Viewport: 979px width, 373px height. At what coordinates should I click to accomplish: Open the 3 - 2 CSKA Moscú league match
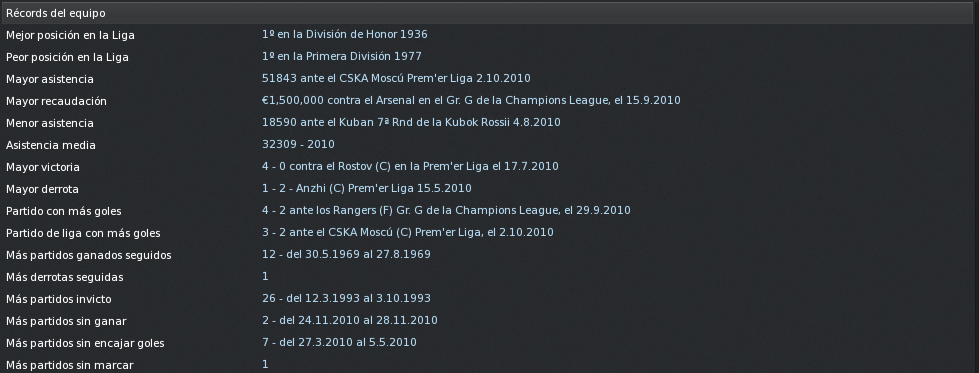[408, 232]
